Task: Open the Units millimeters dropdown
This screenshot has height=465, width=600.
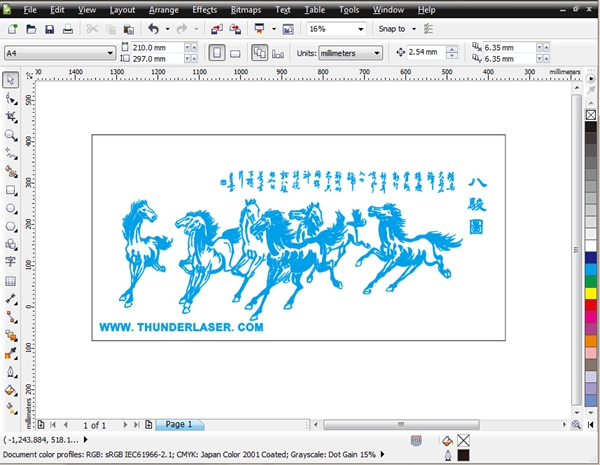Action: pos(377,53)
